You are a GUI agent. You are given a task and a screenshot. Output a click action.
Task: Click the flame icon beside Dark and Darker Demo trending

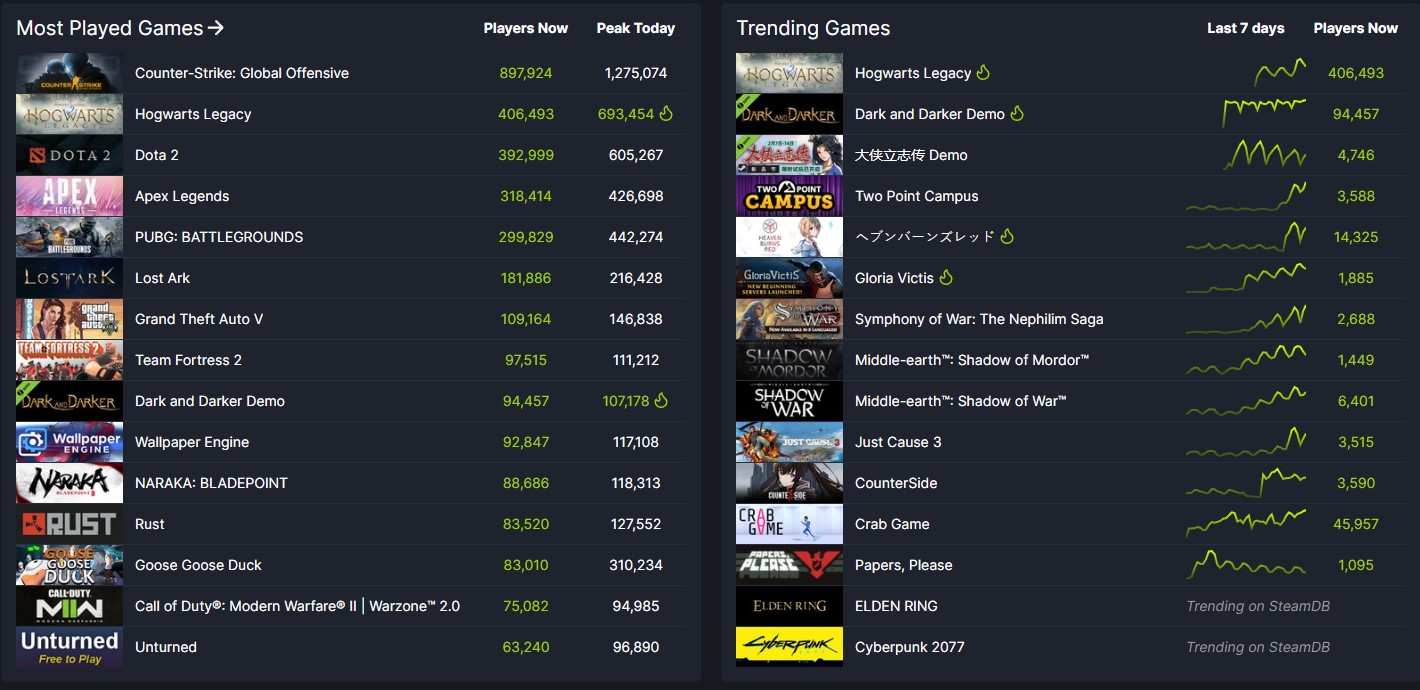[x=1017, y=114]
